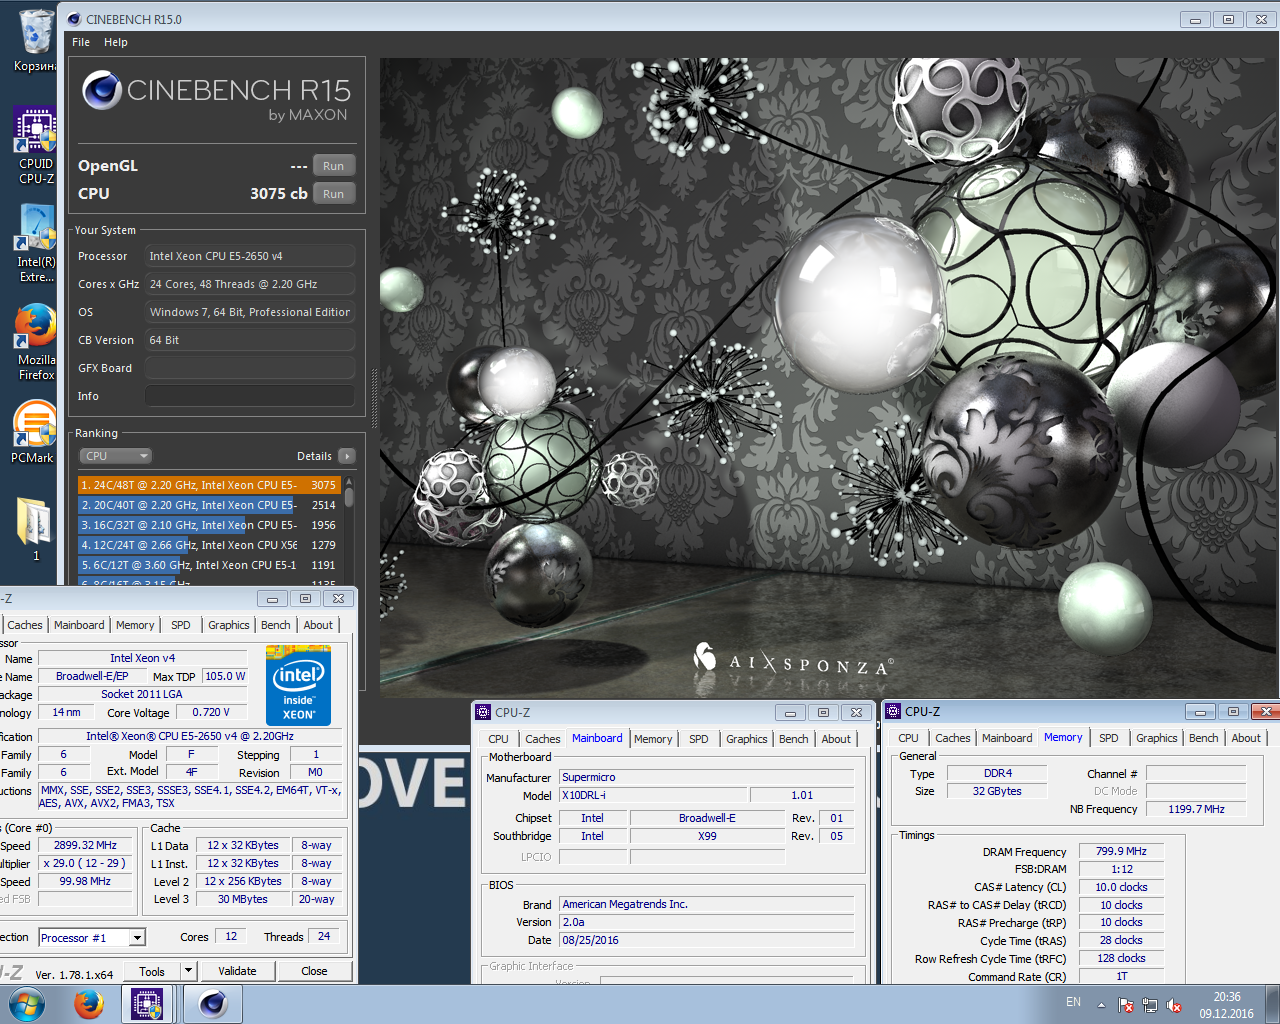Click the Cinebench title bar icon
This screenshot has width=1280, height=1024.
73,19
